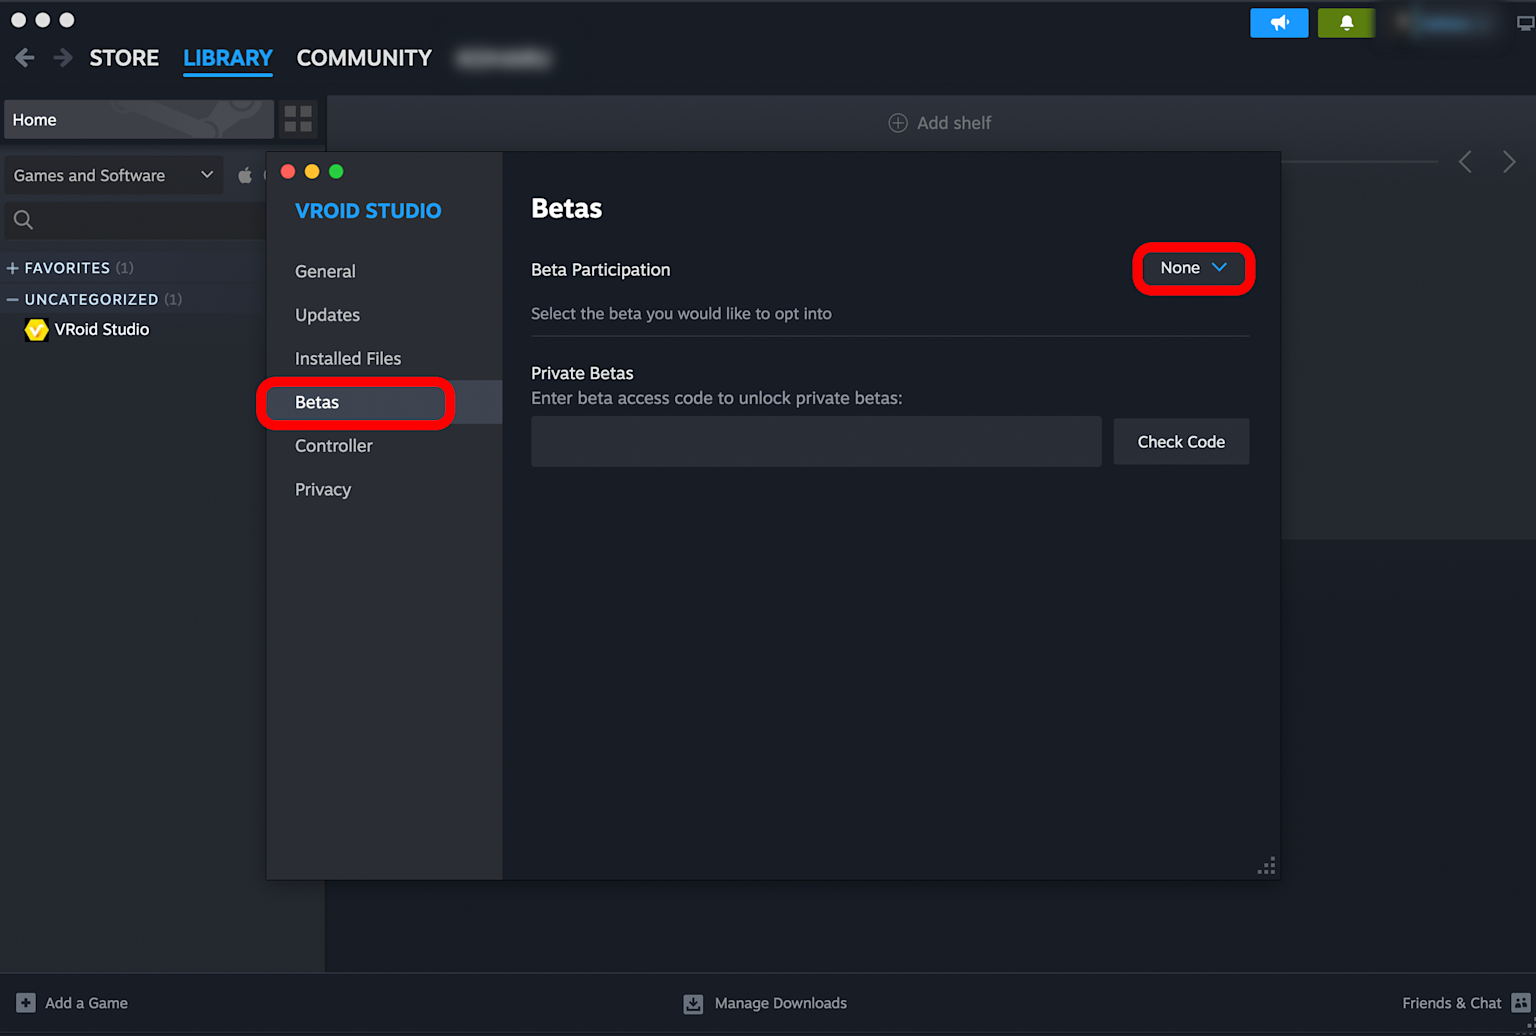Open the announcements megaphone icon
This screenshot has height=1036, width=1536.
(1279, 23)
